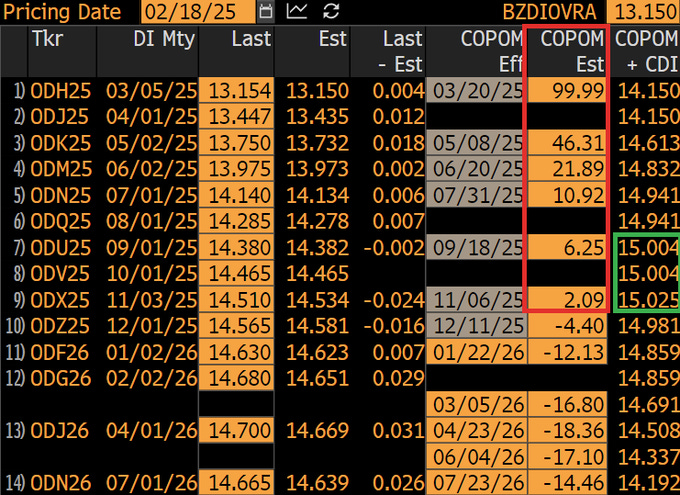Edit COPOM estimate value -12.13

point(567,352)
